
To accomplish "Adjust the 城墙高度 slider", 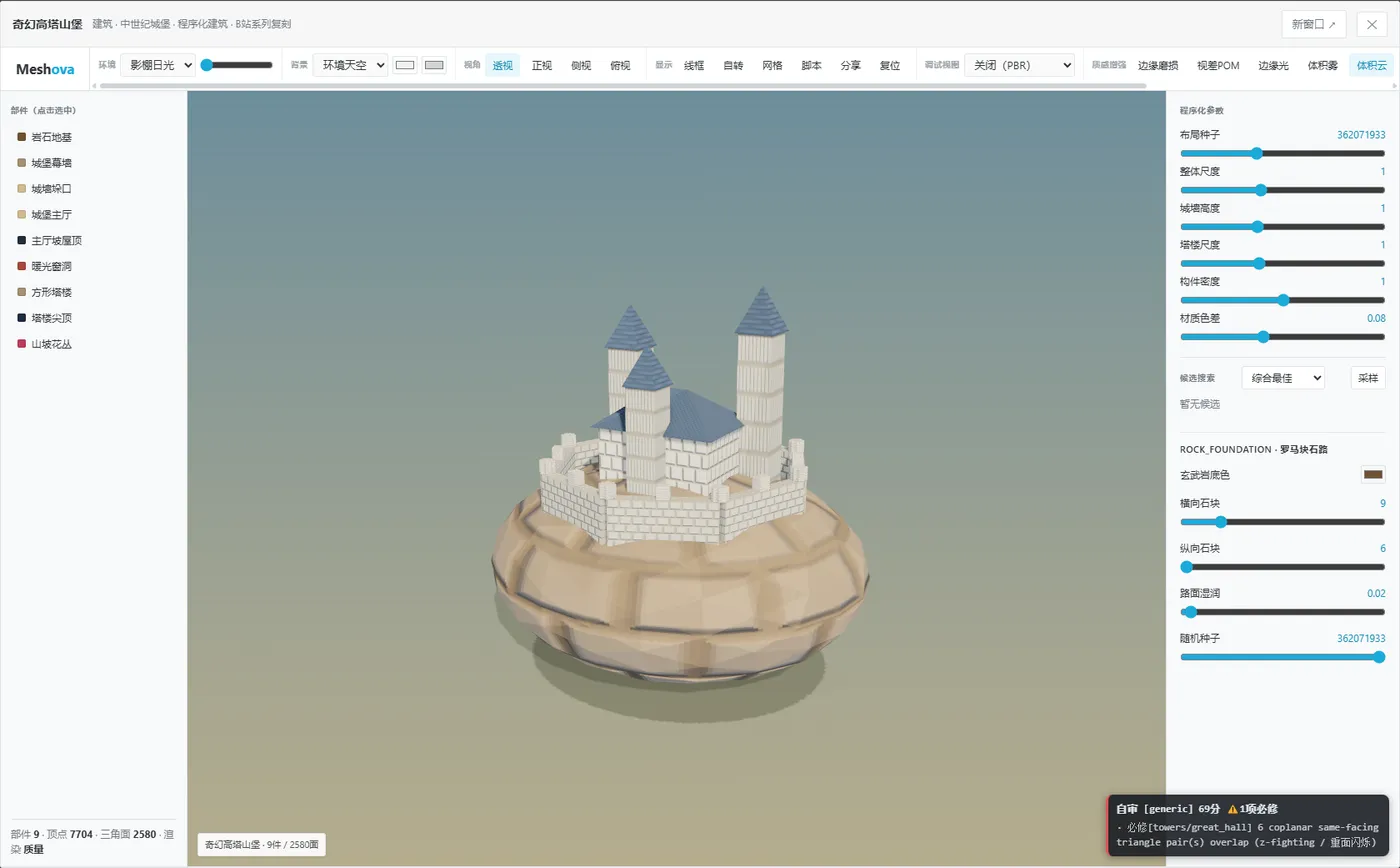I will [1283, 227].
